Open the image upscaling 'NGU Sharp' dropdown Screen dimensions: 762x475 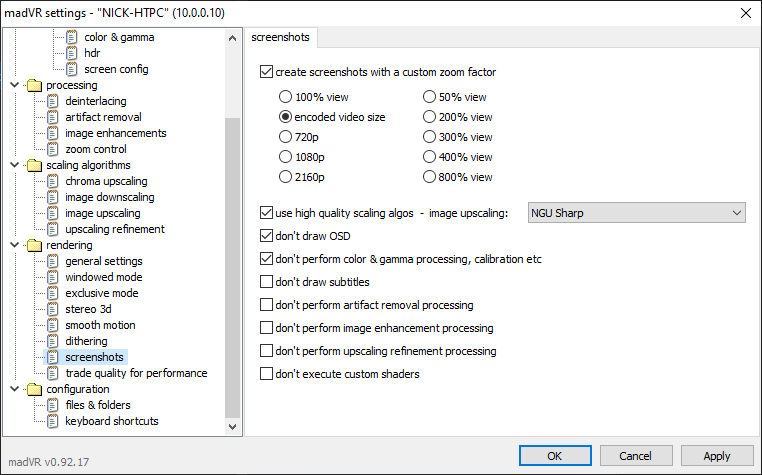point(637,212)
